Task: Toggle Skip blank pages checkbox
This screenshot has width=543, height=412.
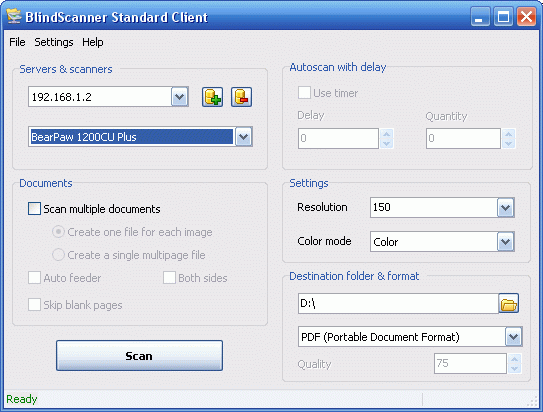Action: pos(34,305)
